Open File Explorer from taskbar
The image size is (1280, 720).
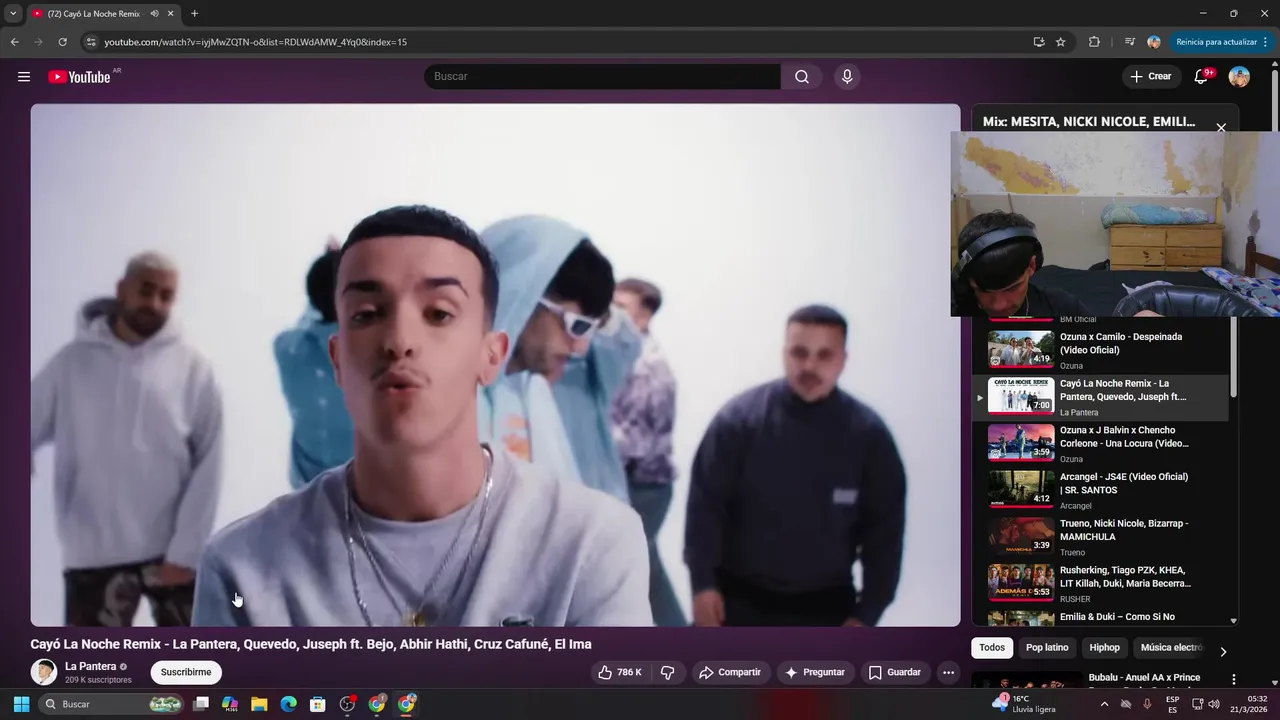coord(259,704)
